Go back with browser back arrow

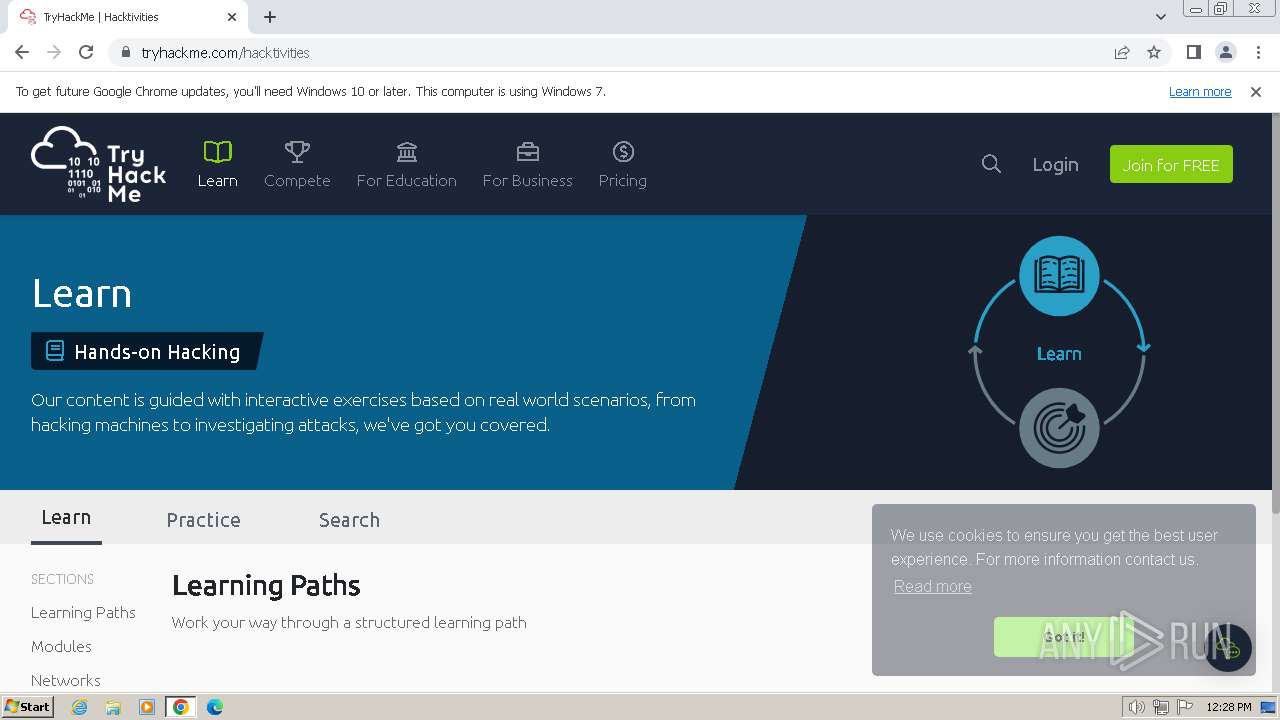(22, 52)
